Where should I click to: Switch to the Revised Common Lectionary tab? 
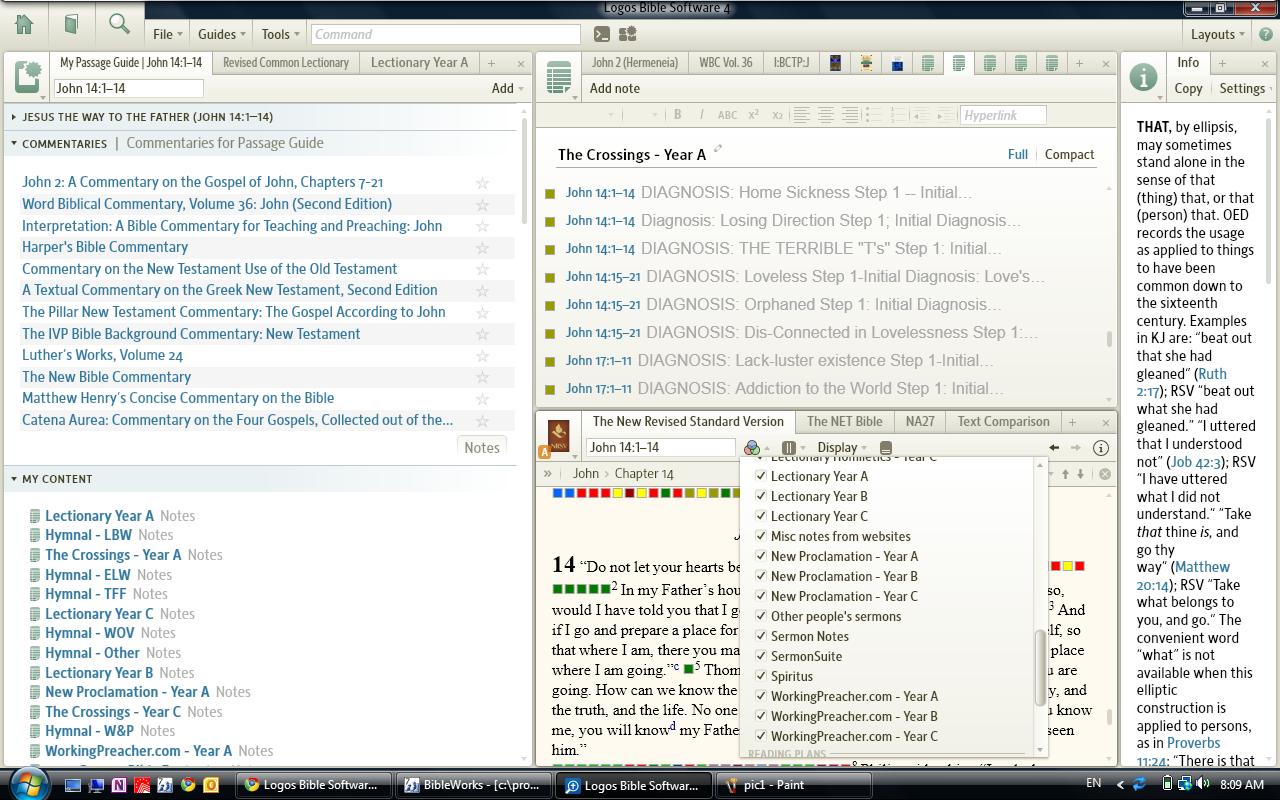286,62
